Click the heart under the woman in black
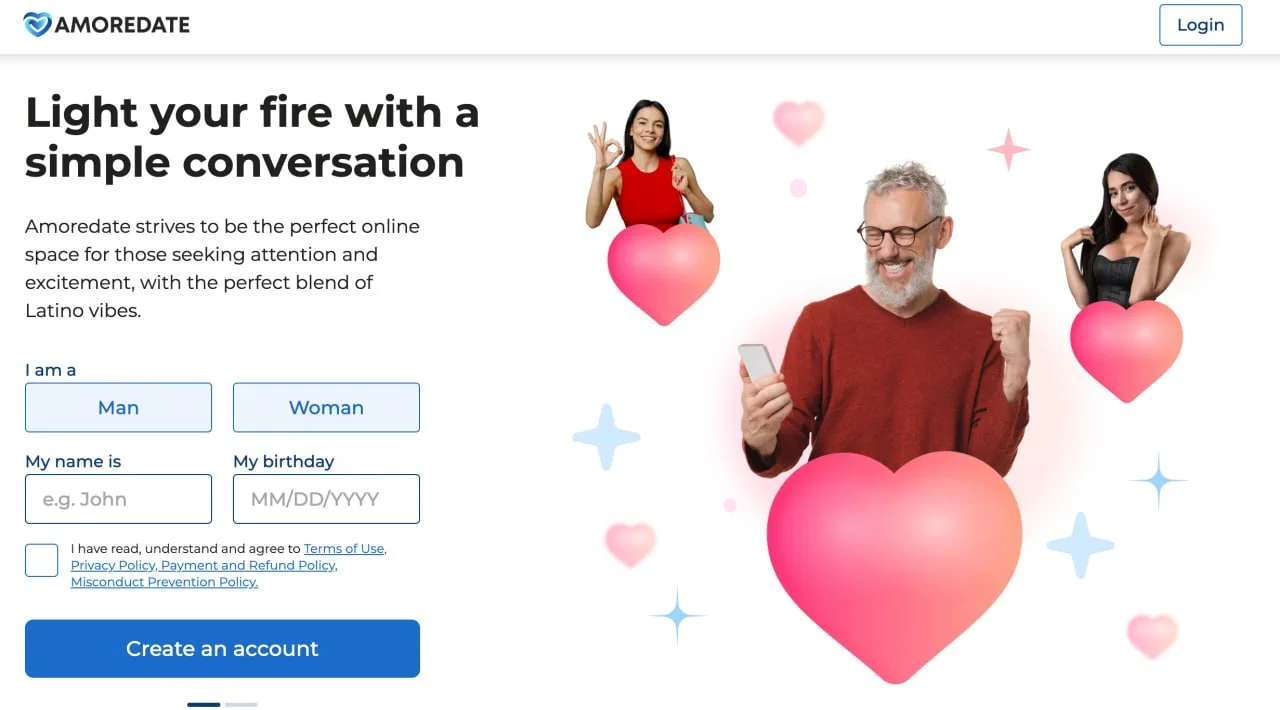This screenshot has width=1280, height=710. 1126,350
